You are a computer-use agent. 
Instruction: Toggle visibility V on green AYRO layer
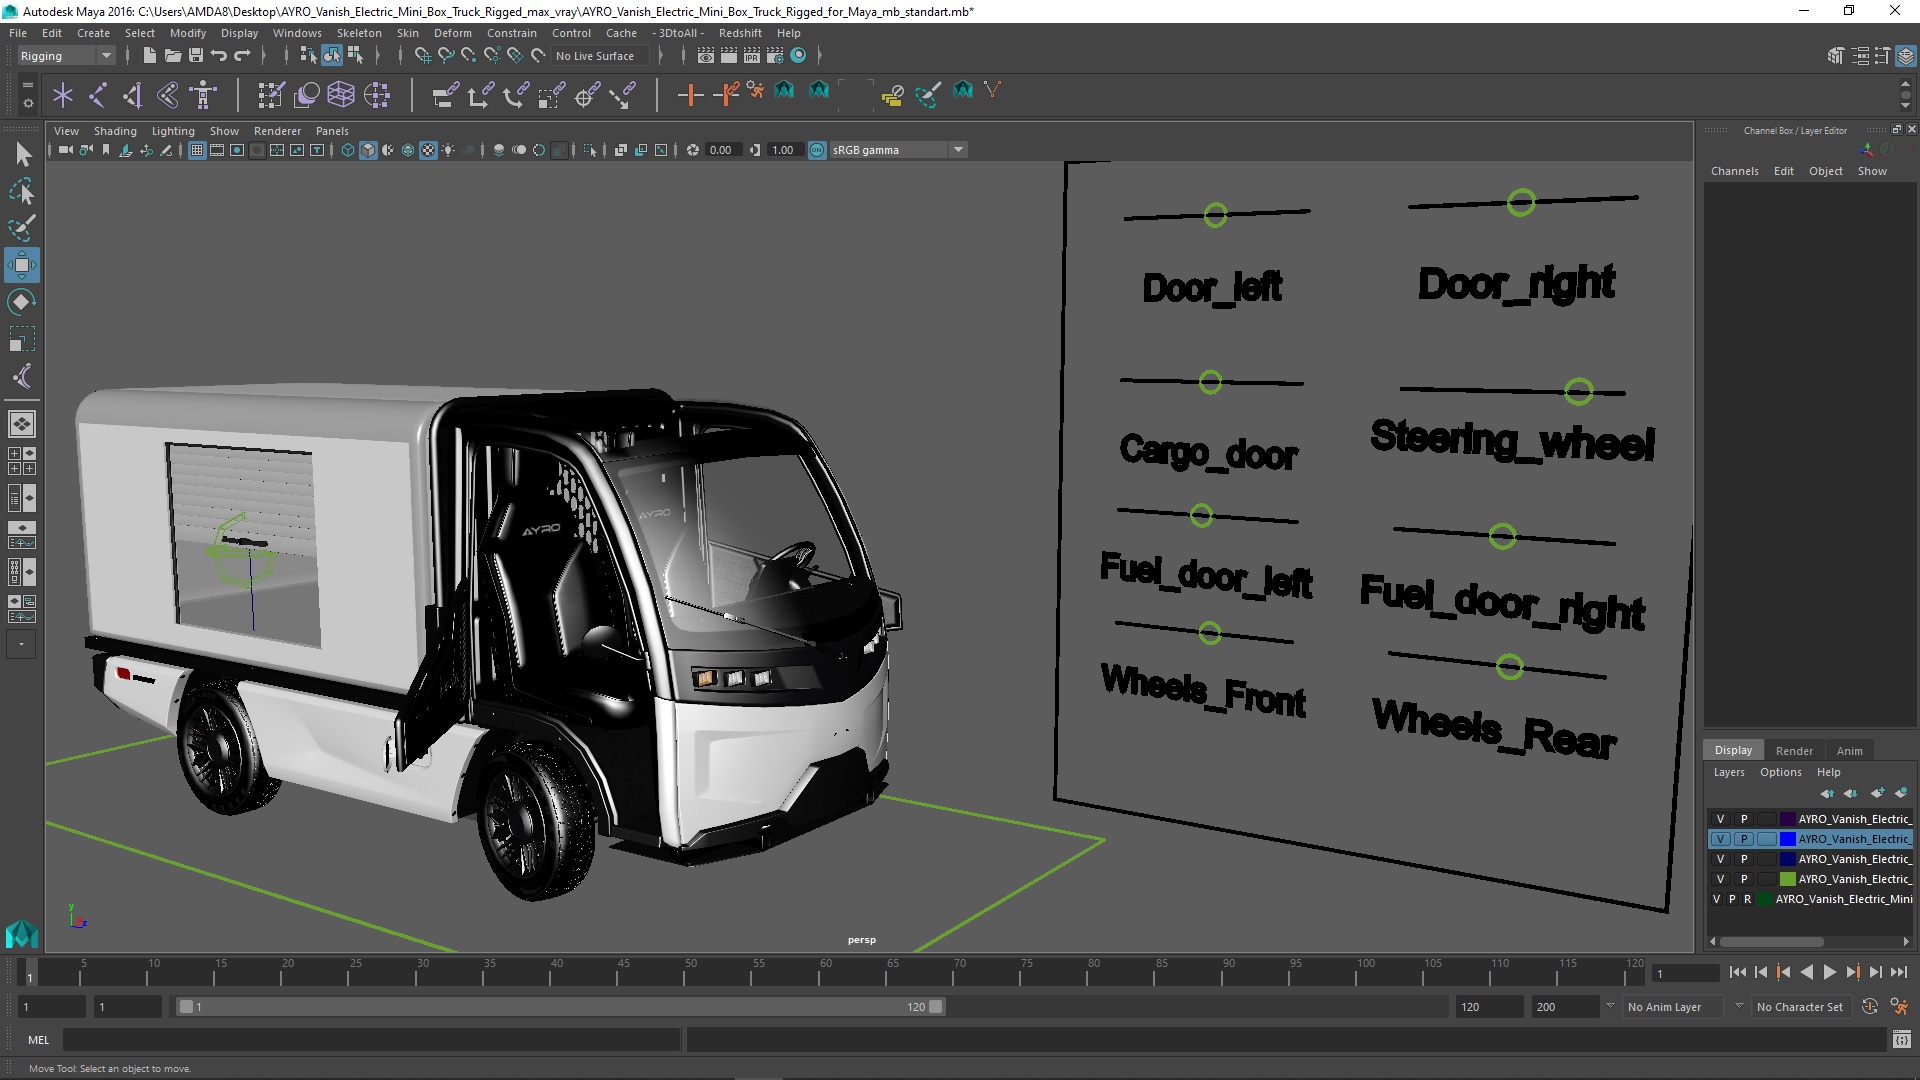click(x=1720, y=879)
